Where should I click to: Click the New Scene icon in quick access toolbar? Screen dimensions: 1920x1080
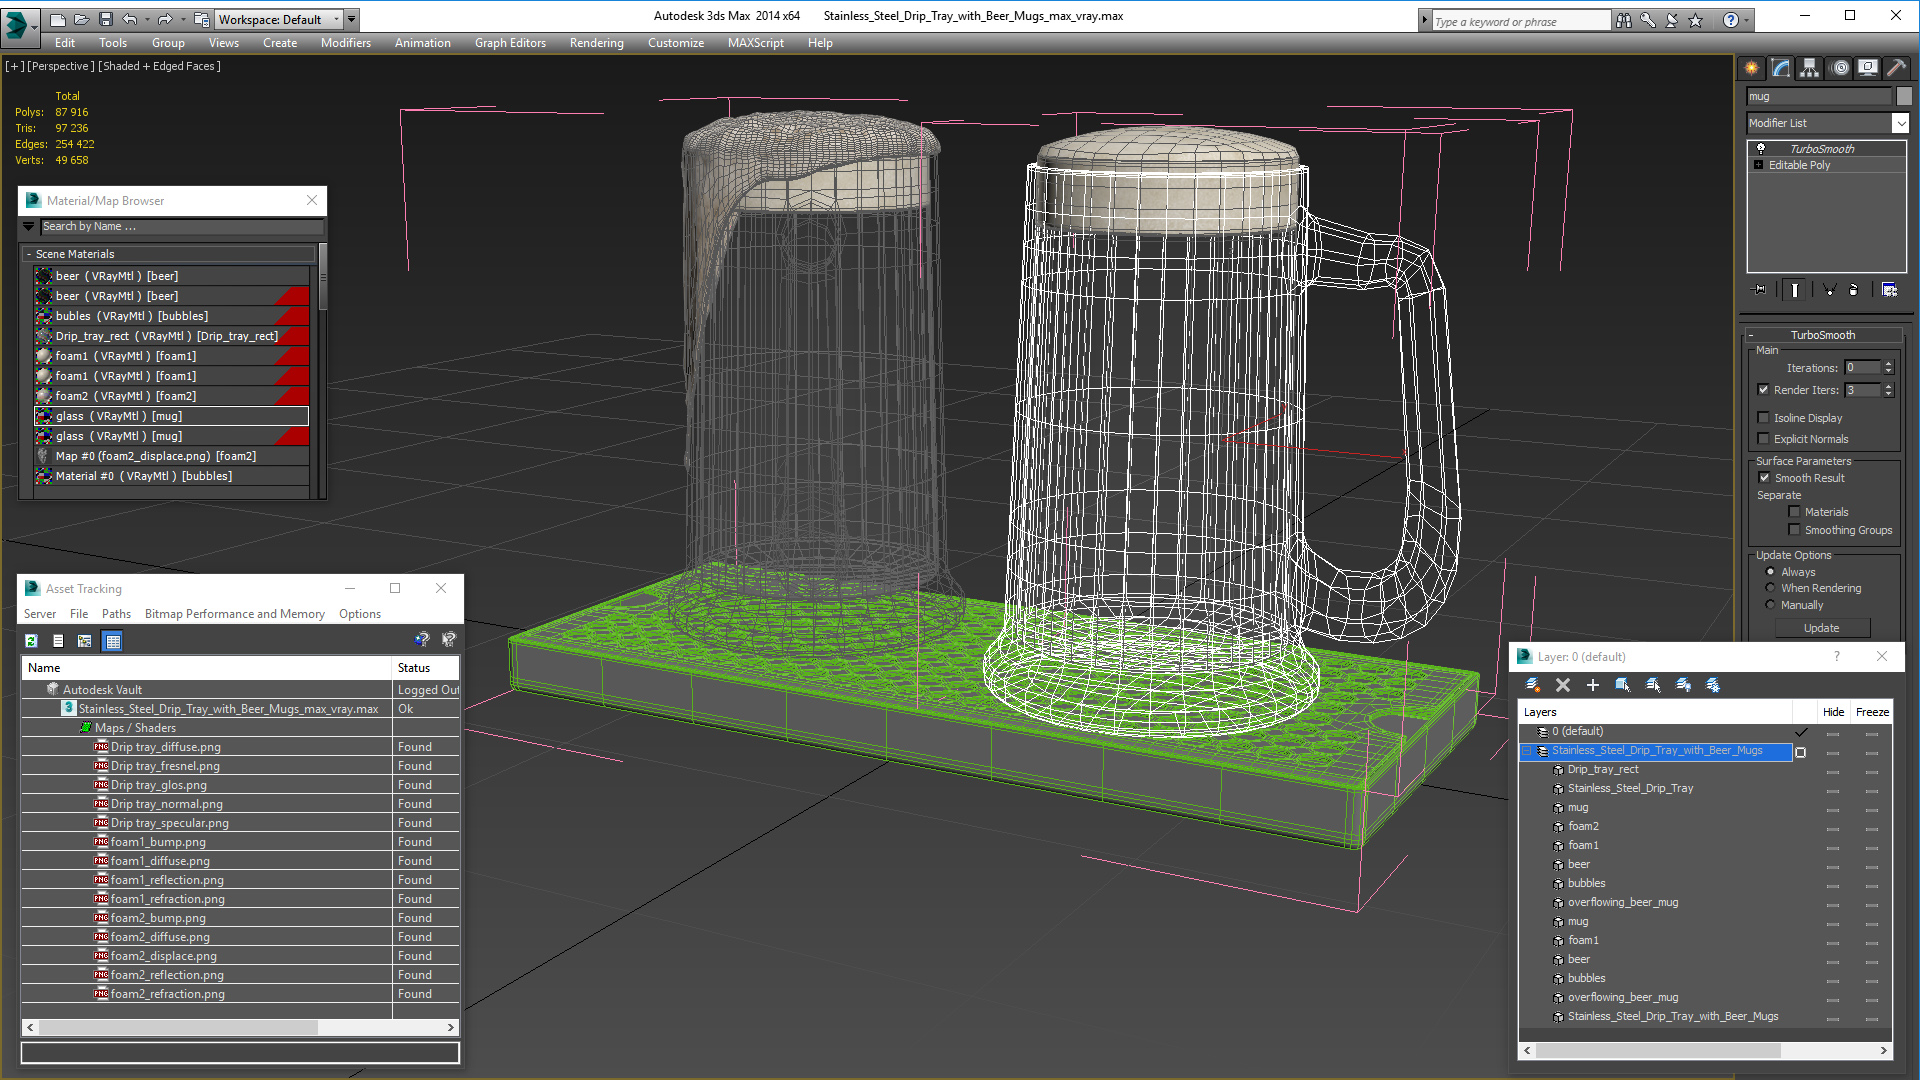click(x=58, y=19)
